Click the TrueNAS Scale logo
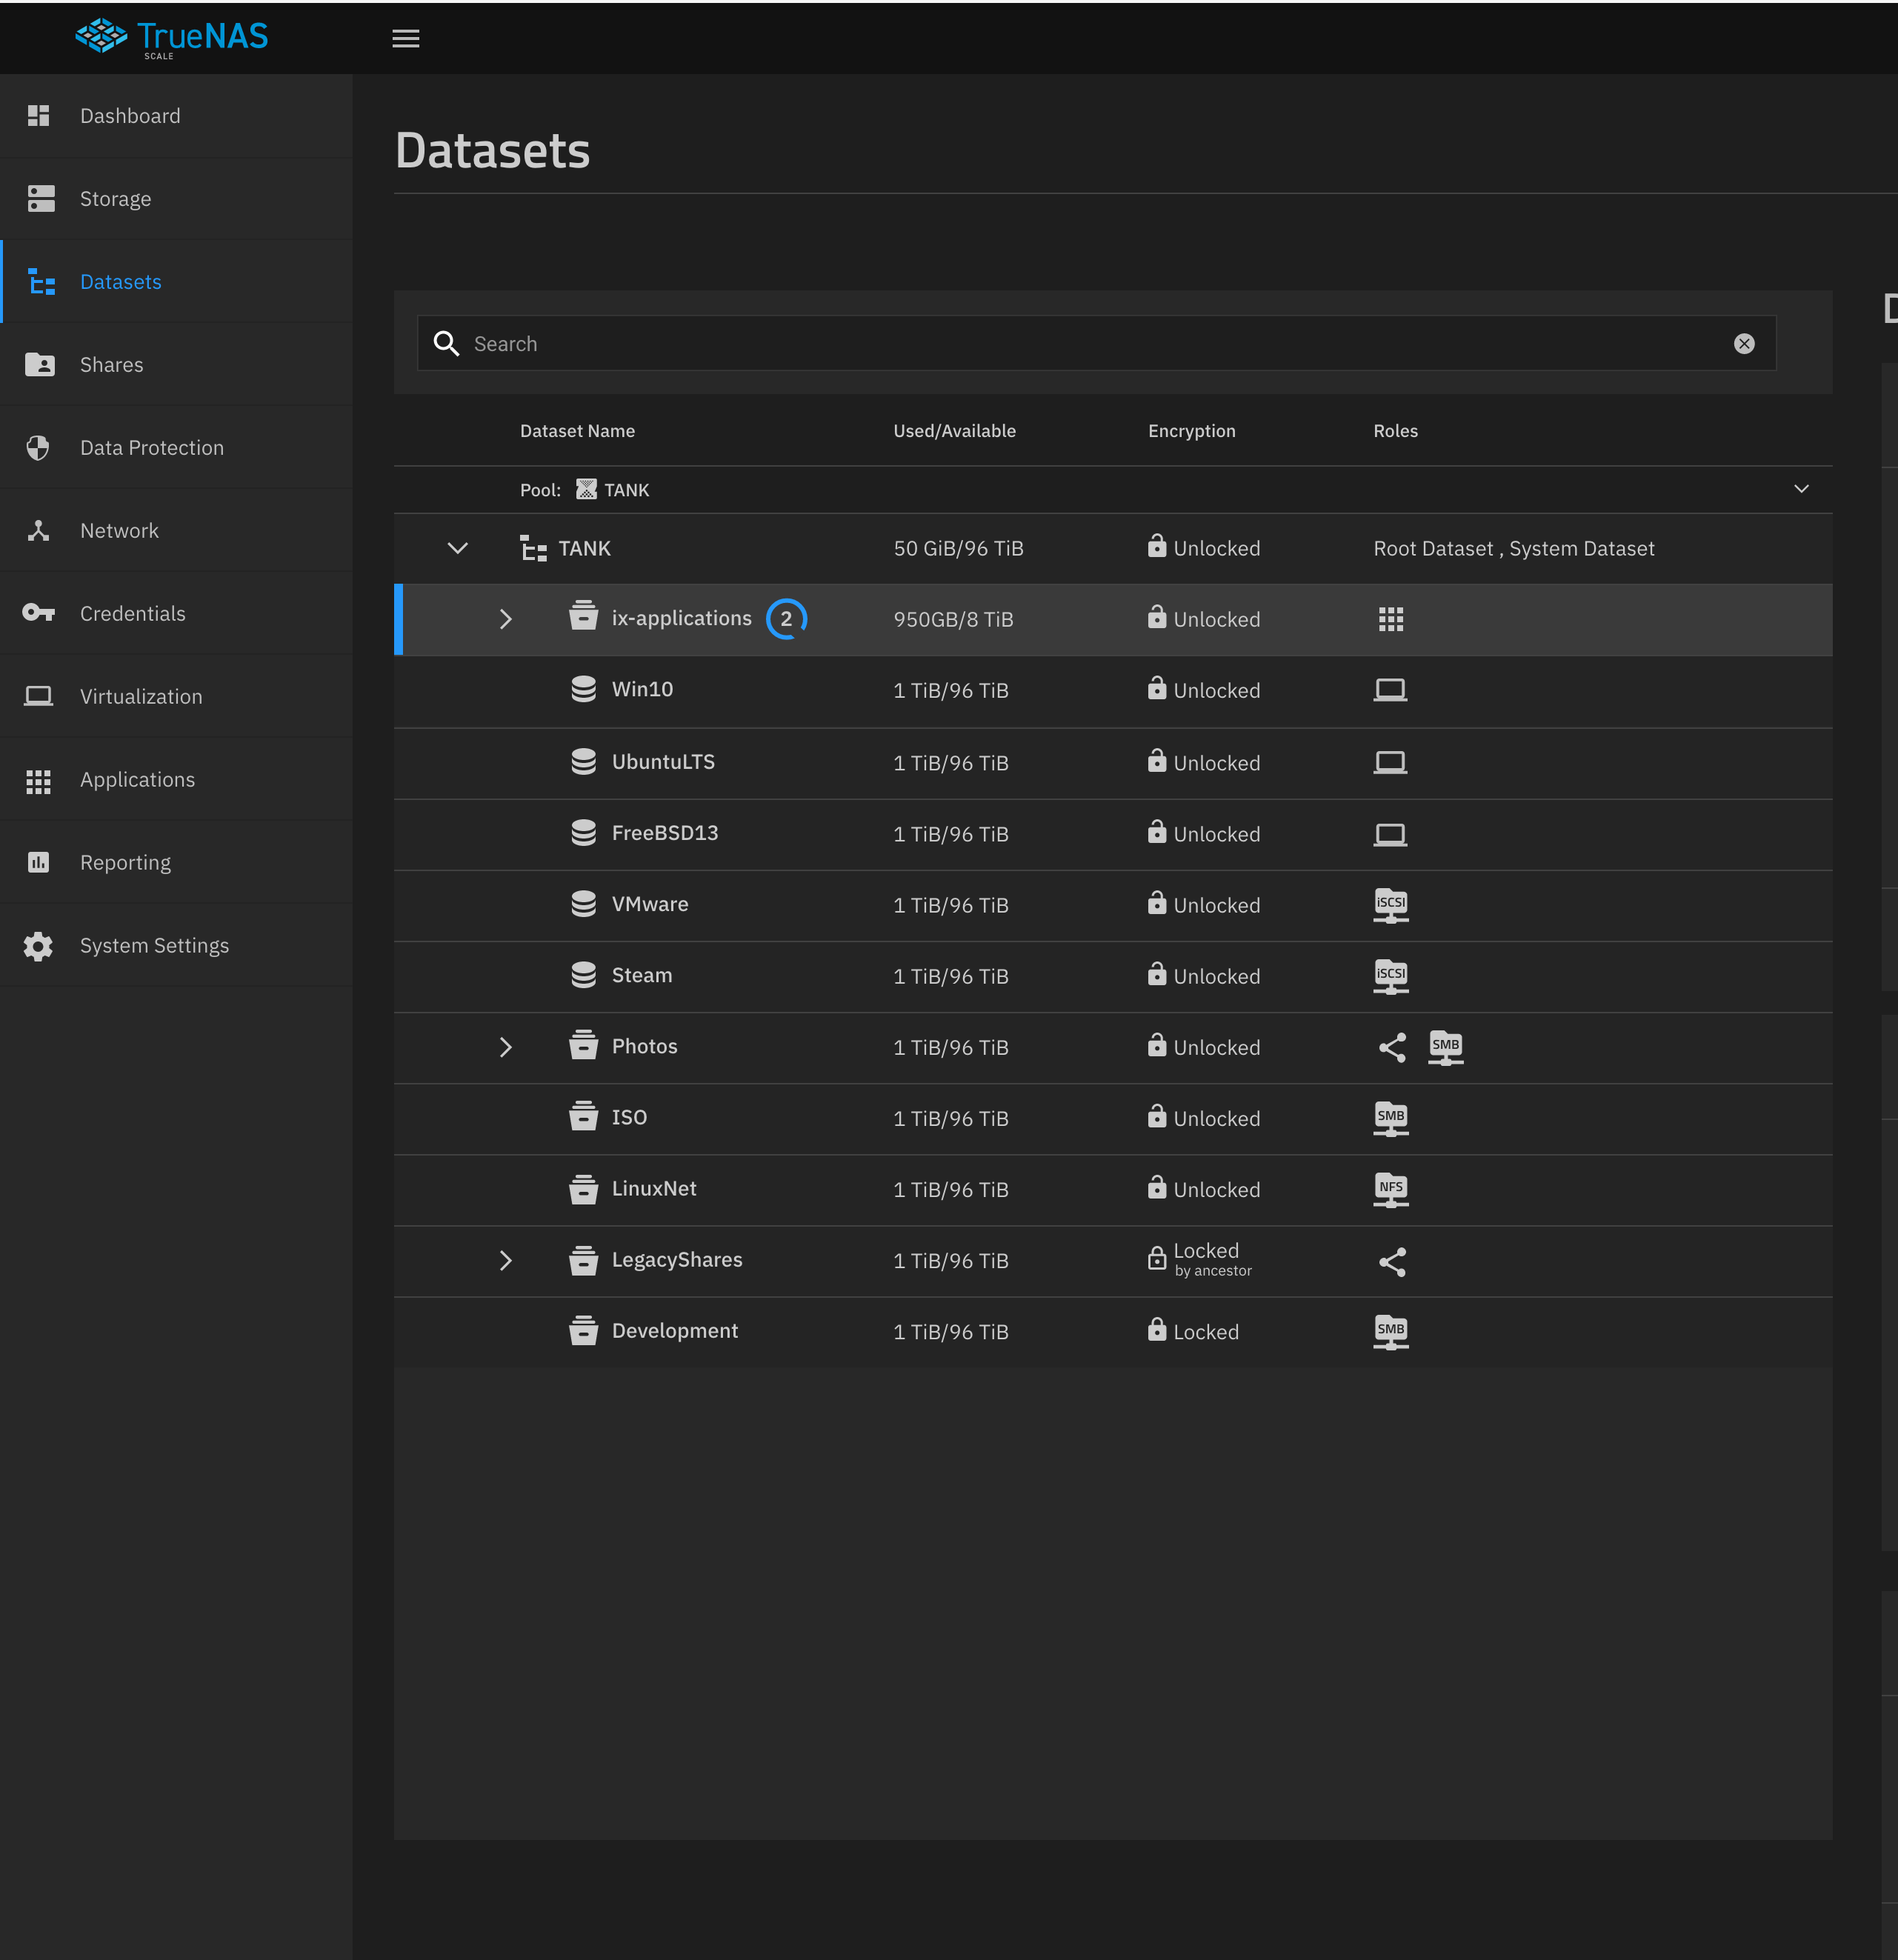Screen dimensions: 1898x1960 tap(172, 38)
